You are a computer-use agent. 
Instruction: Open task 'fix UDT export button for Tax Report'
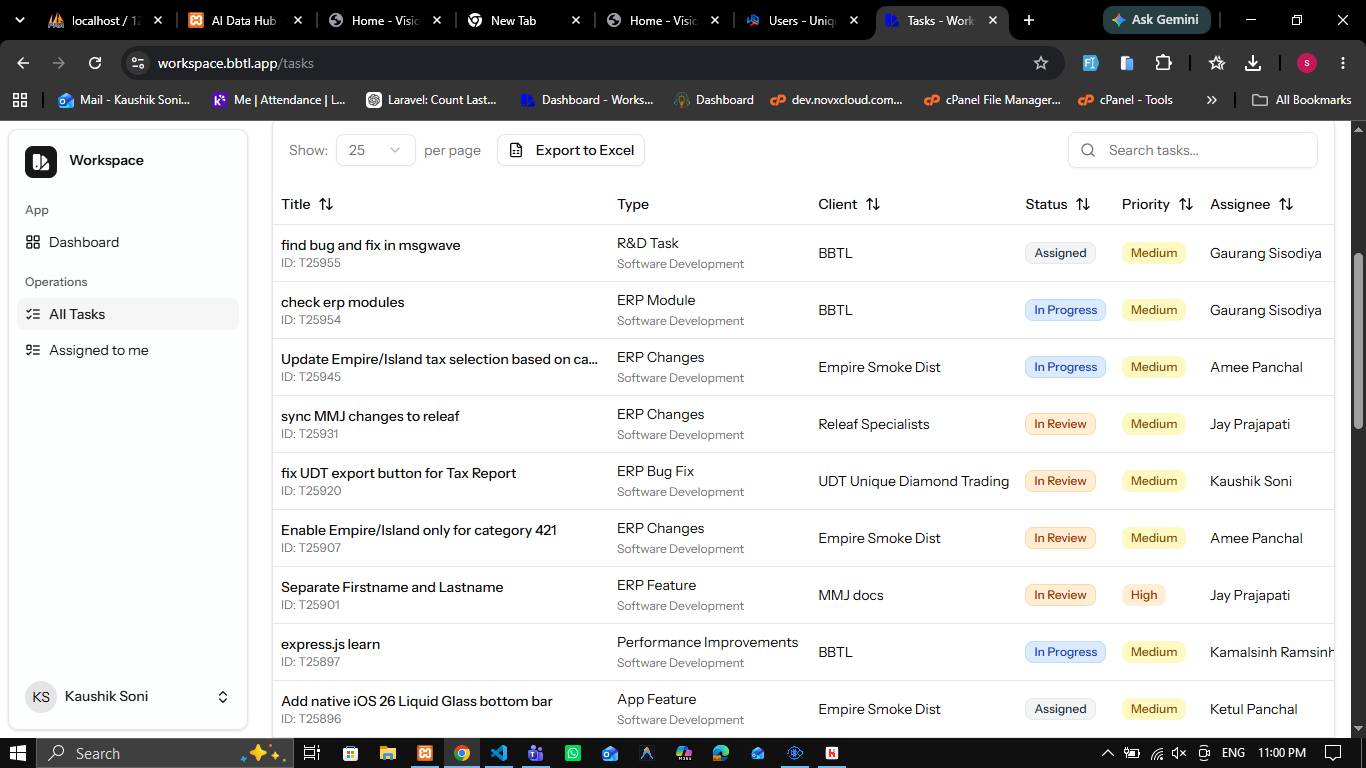[x=398, y=473]
